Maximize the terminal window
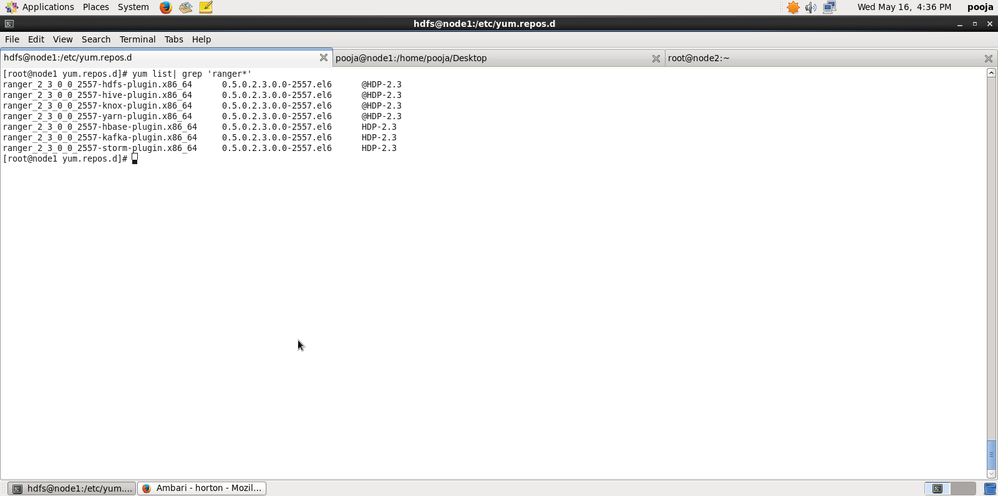 tap(974, 24)
